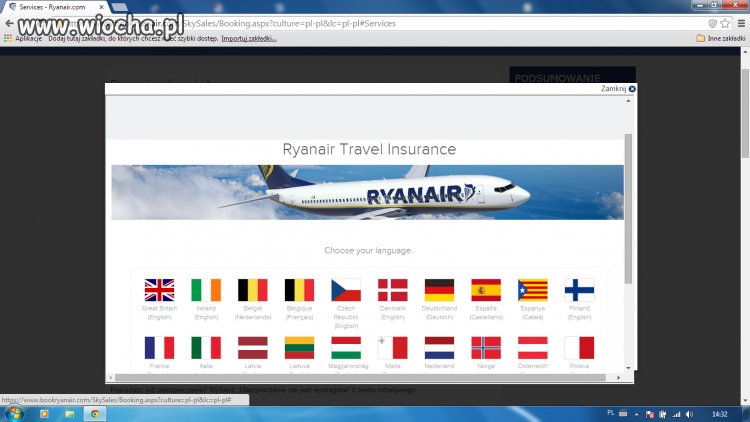
Task: Click the browser address bar URL
Action: [x=289, y=23]
